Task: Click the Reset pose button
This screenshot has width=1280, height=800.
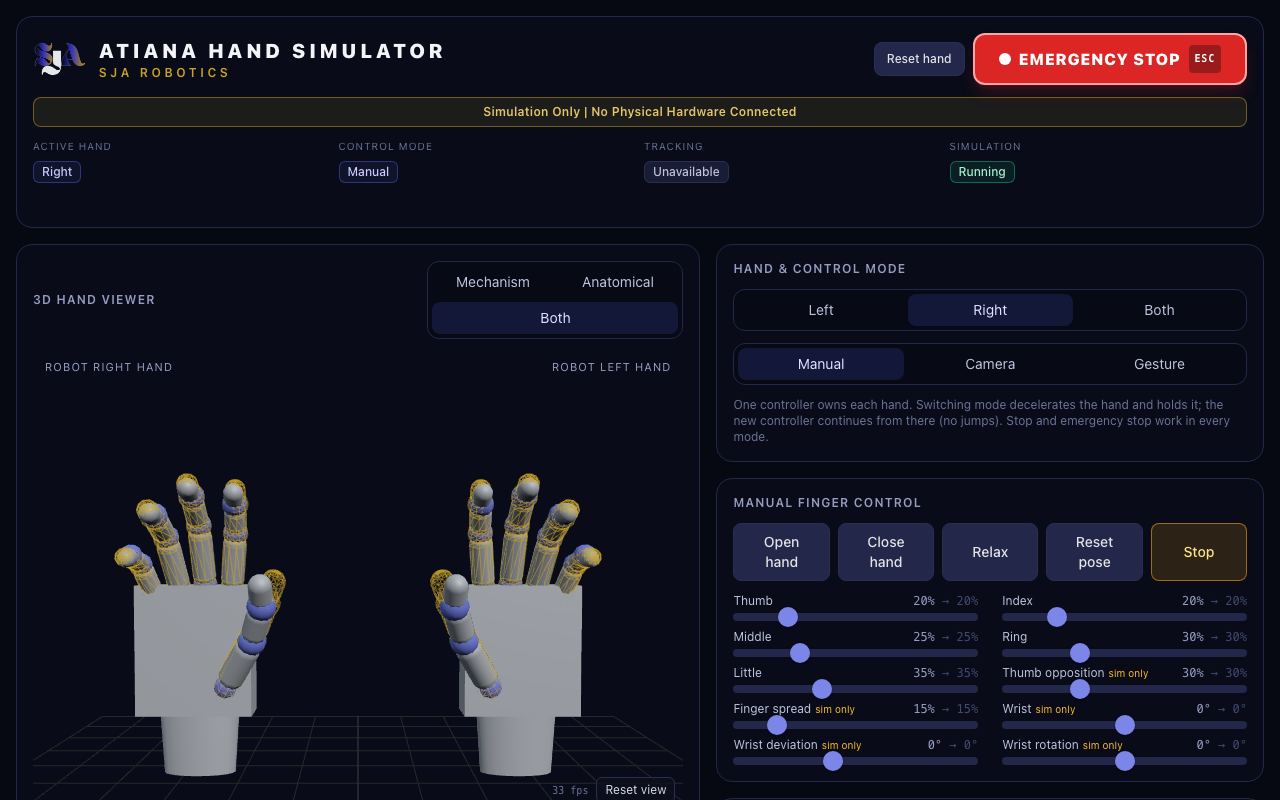Action: (1094, 552)
